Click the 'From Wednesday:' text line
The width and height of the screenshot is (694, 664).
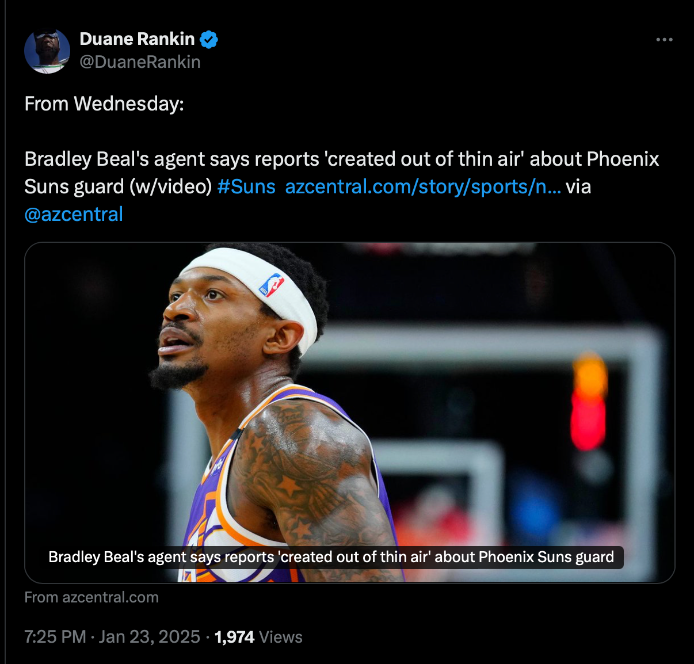pyautogui.click(x=104, y=104)
